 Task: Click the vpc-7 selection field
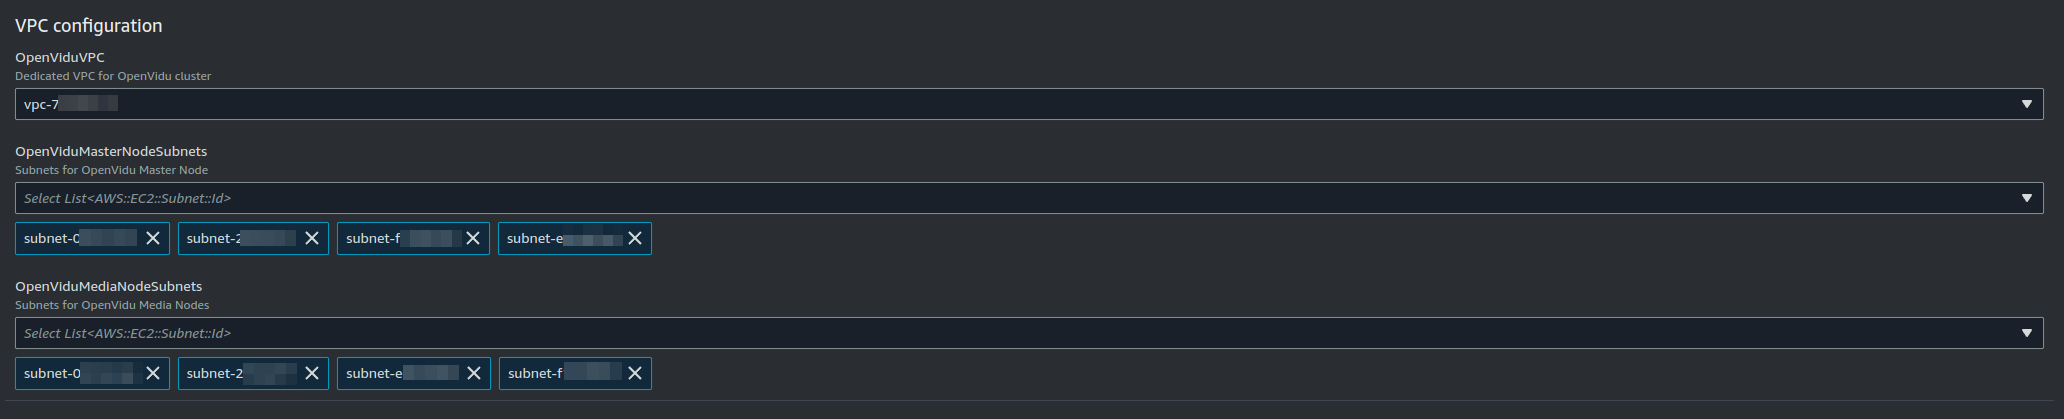click(x=1029, y=104)
